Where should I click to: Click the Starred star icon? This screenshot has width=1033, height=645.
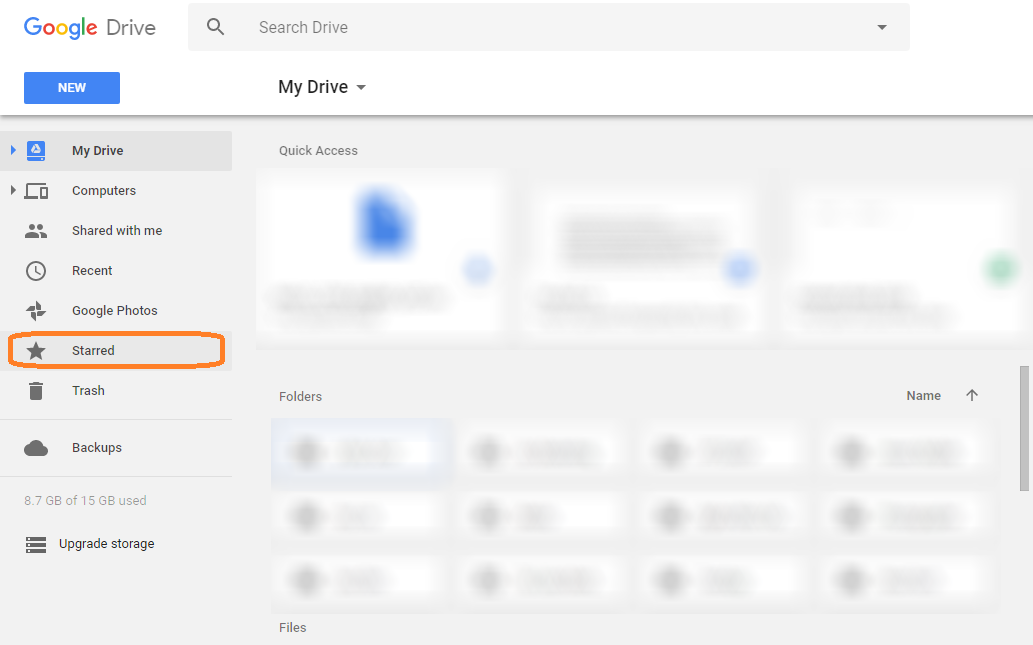(36, 351)
